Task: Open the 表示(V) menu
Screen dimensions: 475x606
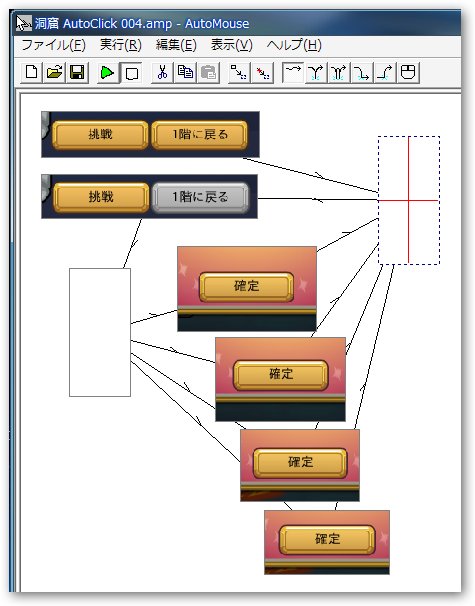Action: click(x=232, y=45)
